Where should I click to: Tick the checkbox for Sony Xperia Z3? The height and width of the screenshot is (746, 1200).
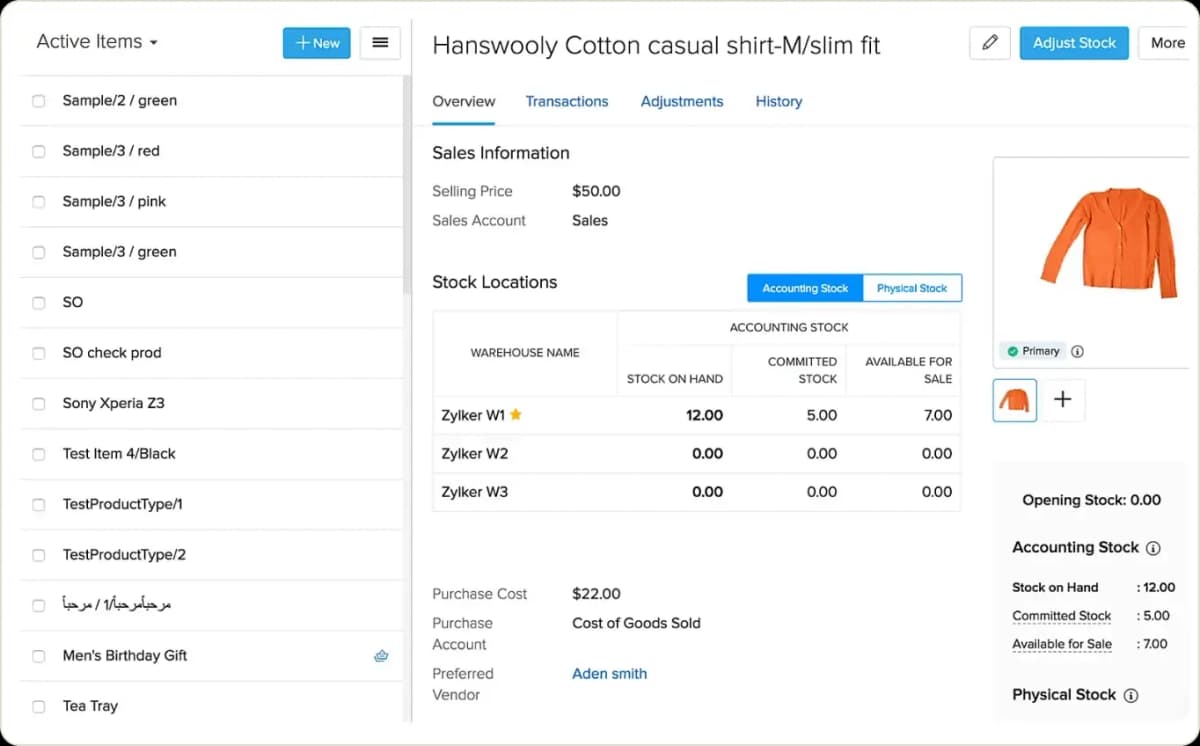(37, 403)
